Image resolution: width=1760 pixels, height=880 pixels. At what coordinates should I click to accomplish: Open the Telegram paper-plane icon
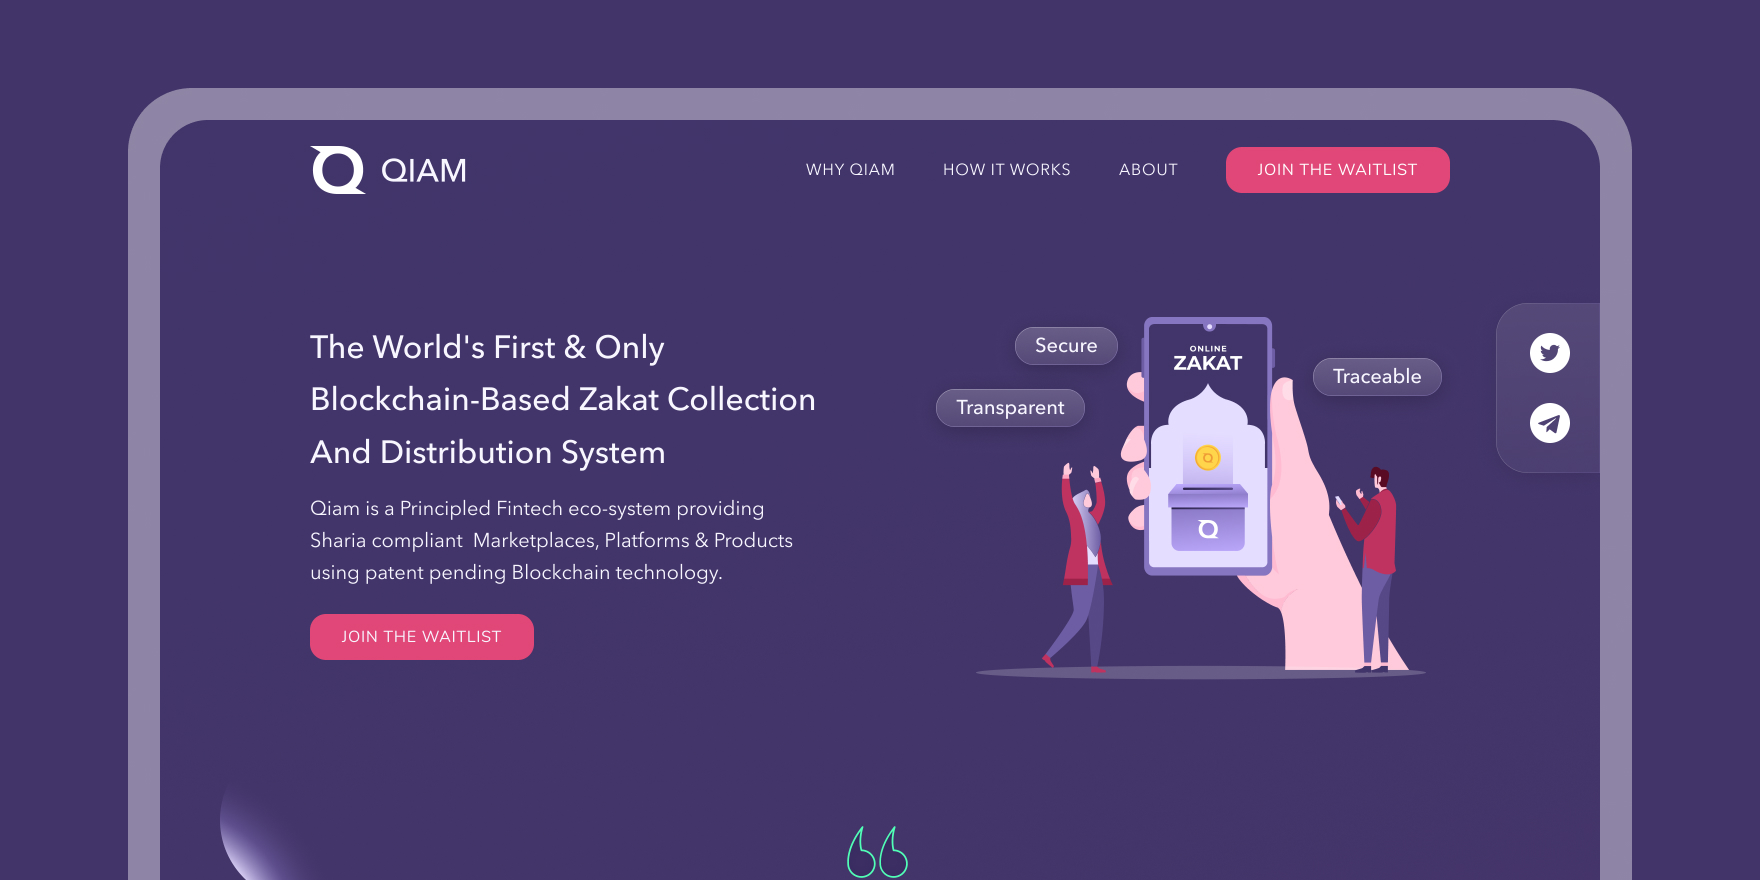pos(1549,423)
